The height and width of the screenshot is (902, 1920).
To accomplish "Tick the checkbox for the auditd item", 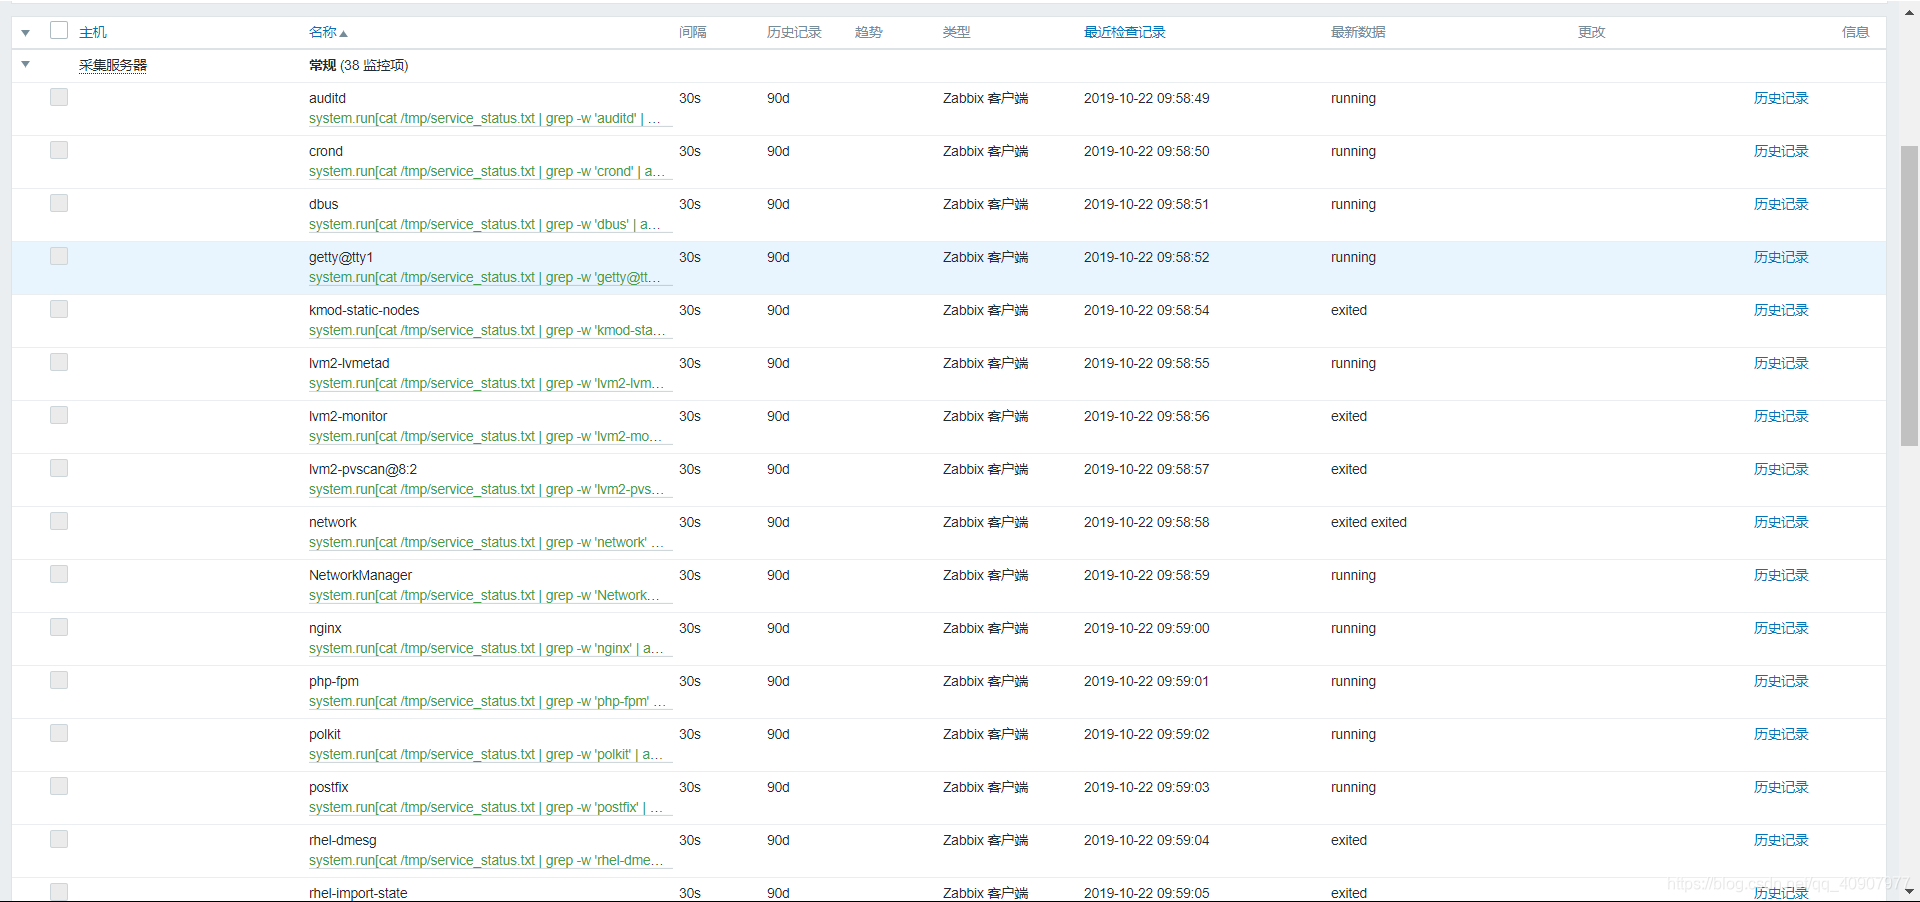I will (x=59, y=97).
